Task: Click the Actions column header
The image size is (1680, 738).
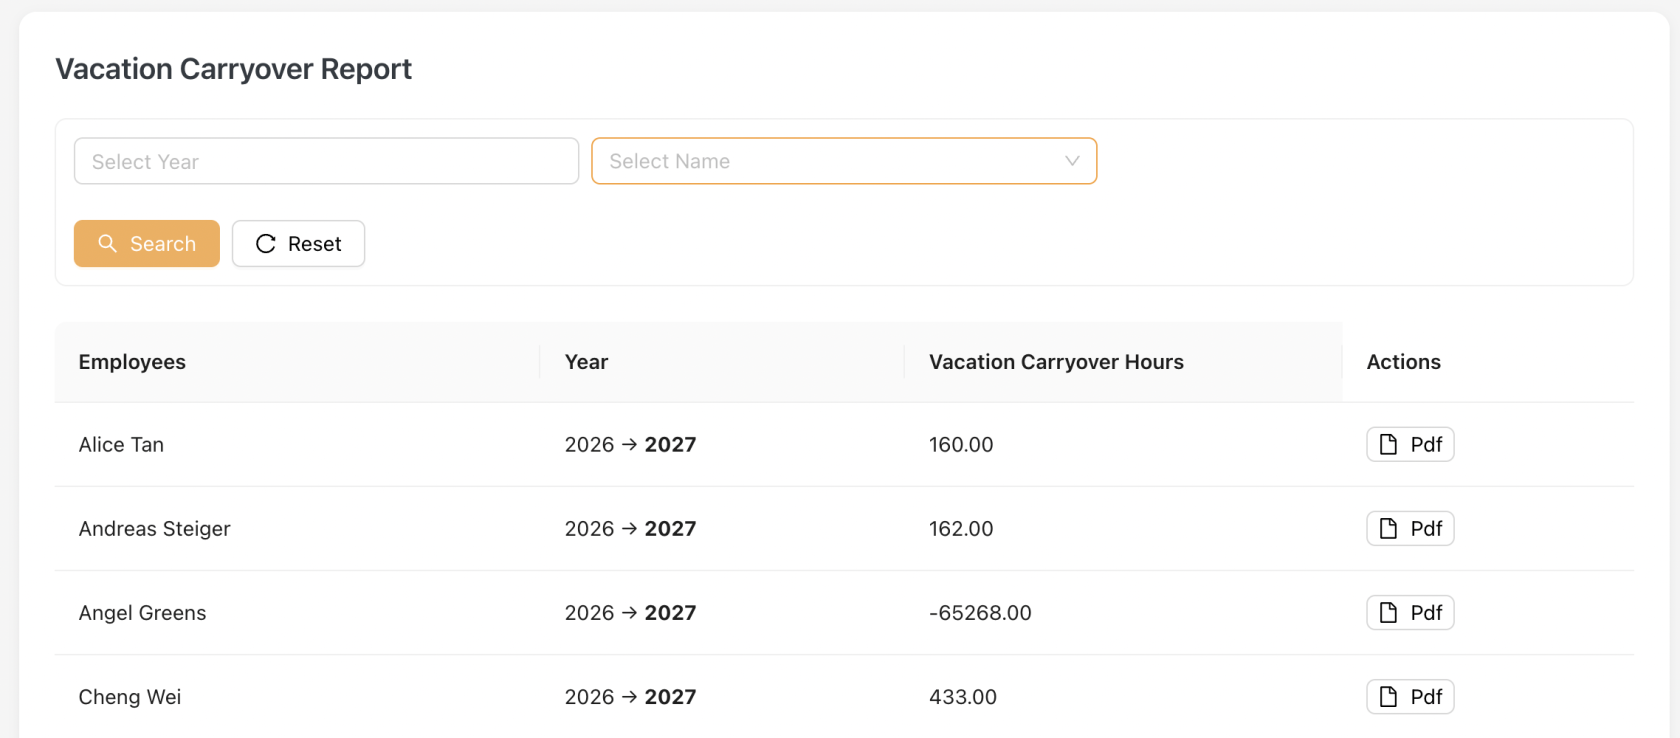Action: click(1403, 362)
